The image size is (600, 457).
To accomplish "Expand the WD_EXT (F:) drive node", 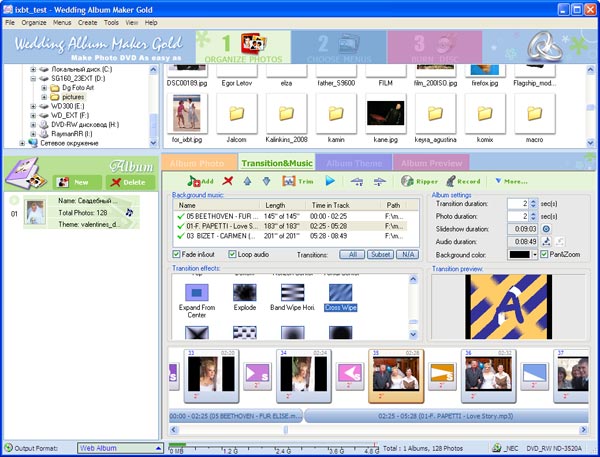I will pos(33,115).
